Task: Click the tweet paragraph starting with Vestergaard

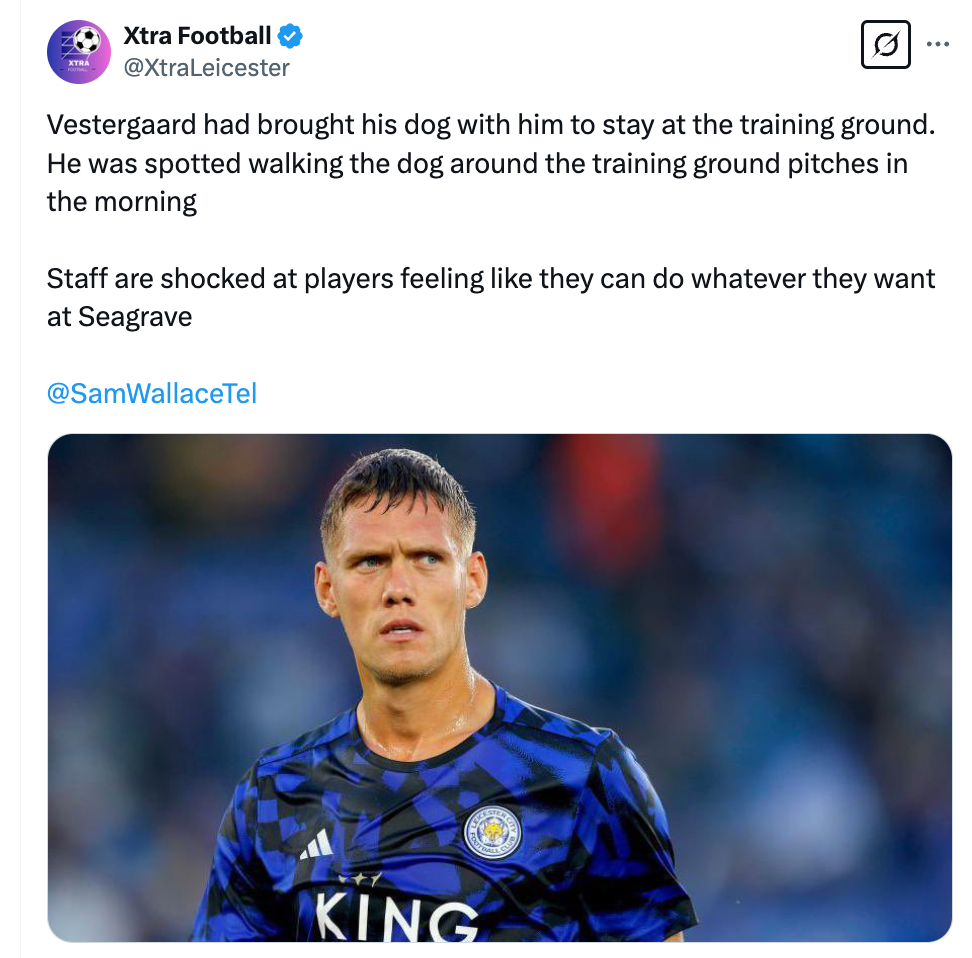Action: pyautogui.click(x=491, y=163)
